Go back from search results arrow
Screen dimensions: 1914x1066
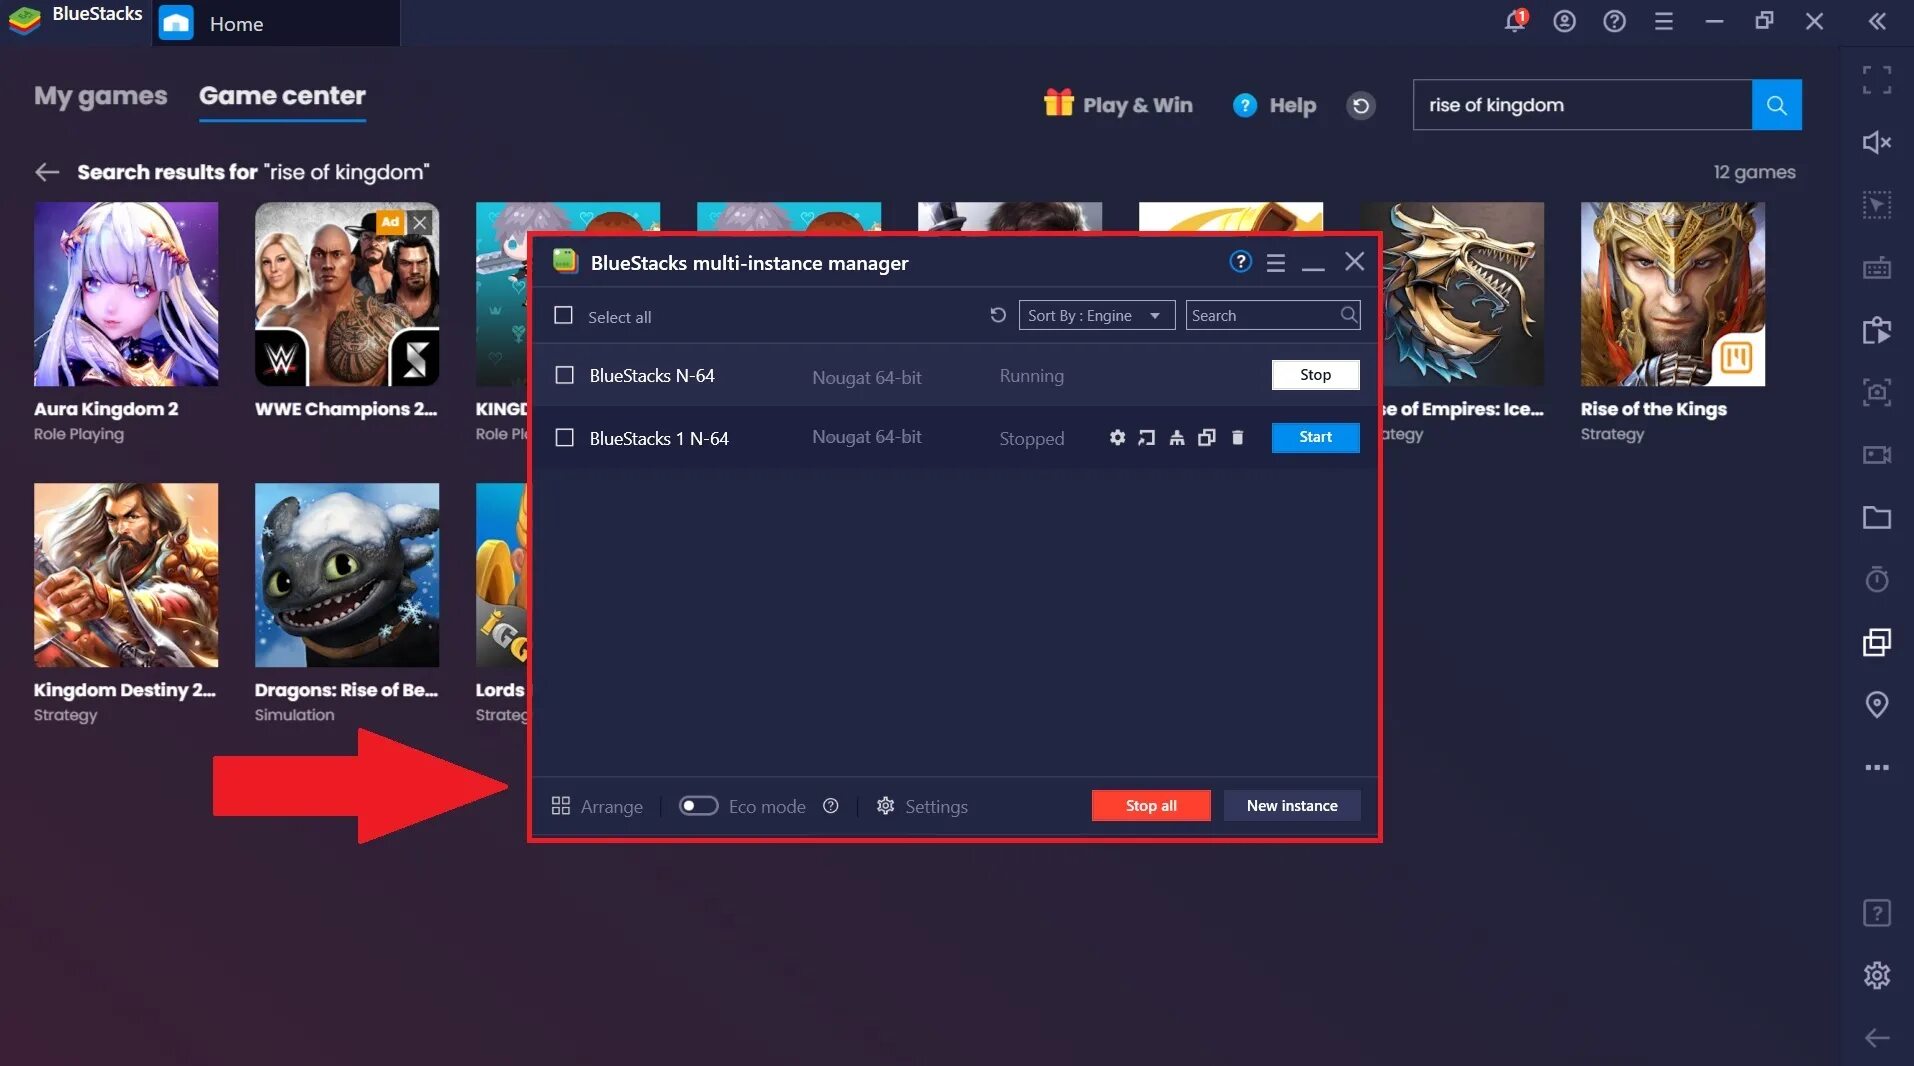point(47,172)
